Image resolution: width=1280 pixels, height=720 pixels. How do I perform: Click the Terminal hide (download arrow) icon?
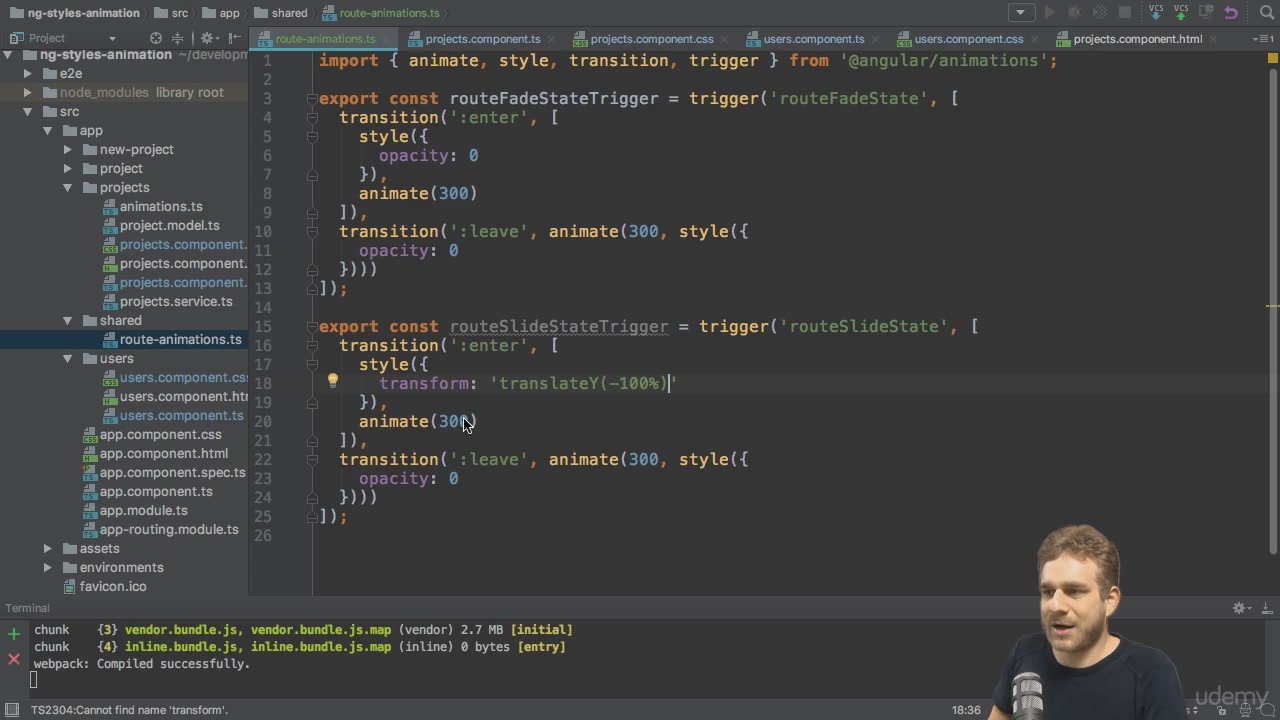click(1266, 608)
